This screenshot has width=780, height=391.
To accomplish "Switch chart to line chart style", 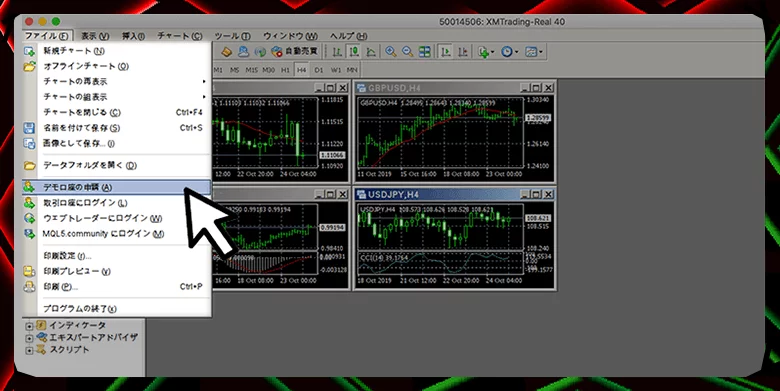I will [371, 51].
